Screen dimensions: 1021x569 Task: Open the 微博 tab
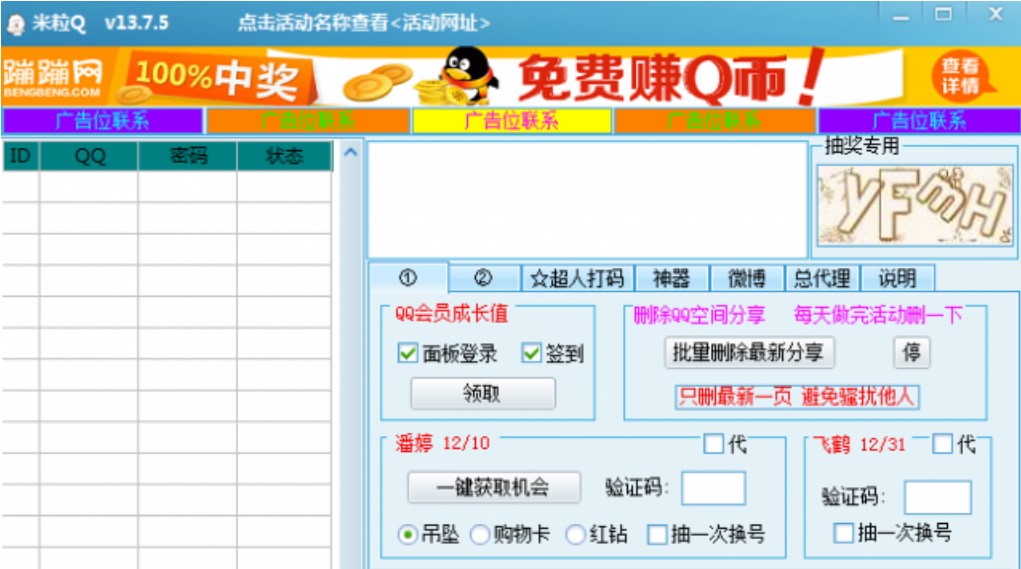click(x=746, y=278)
